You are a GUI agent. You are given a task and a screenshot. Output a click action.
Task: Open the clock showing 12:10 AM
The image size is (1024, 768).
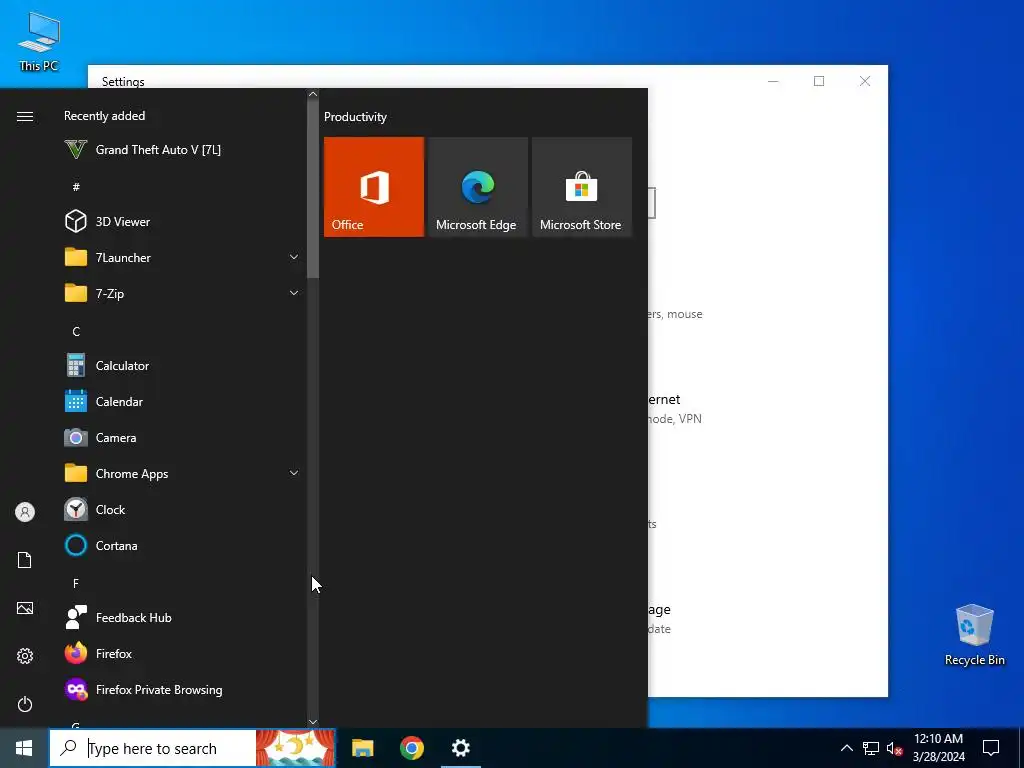(x=938, y=748)
